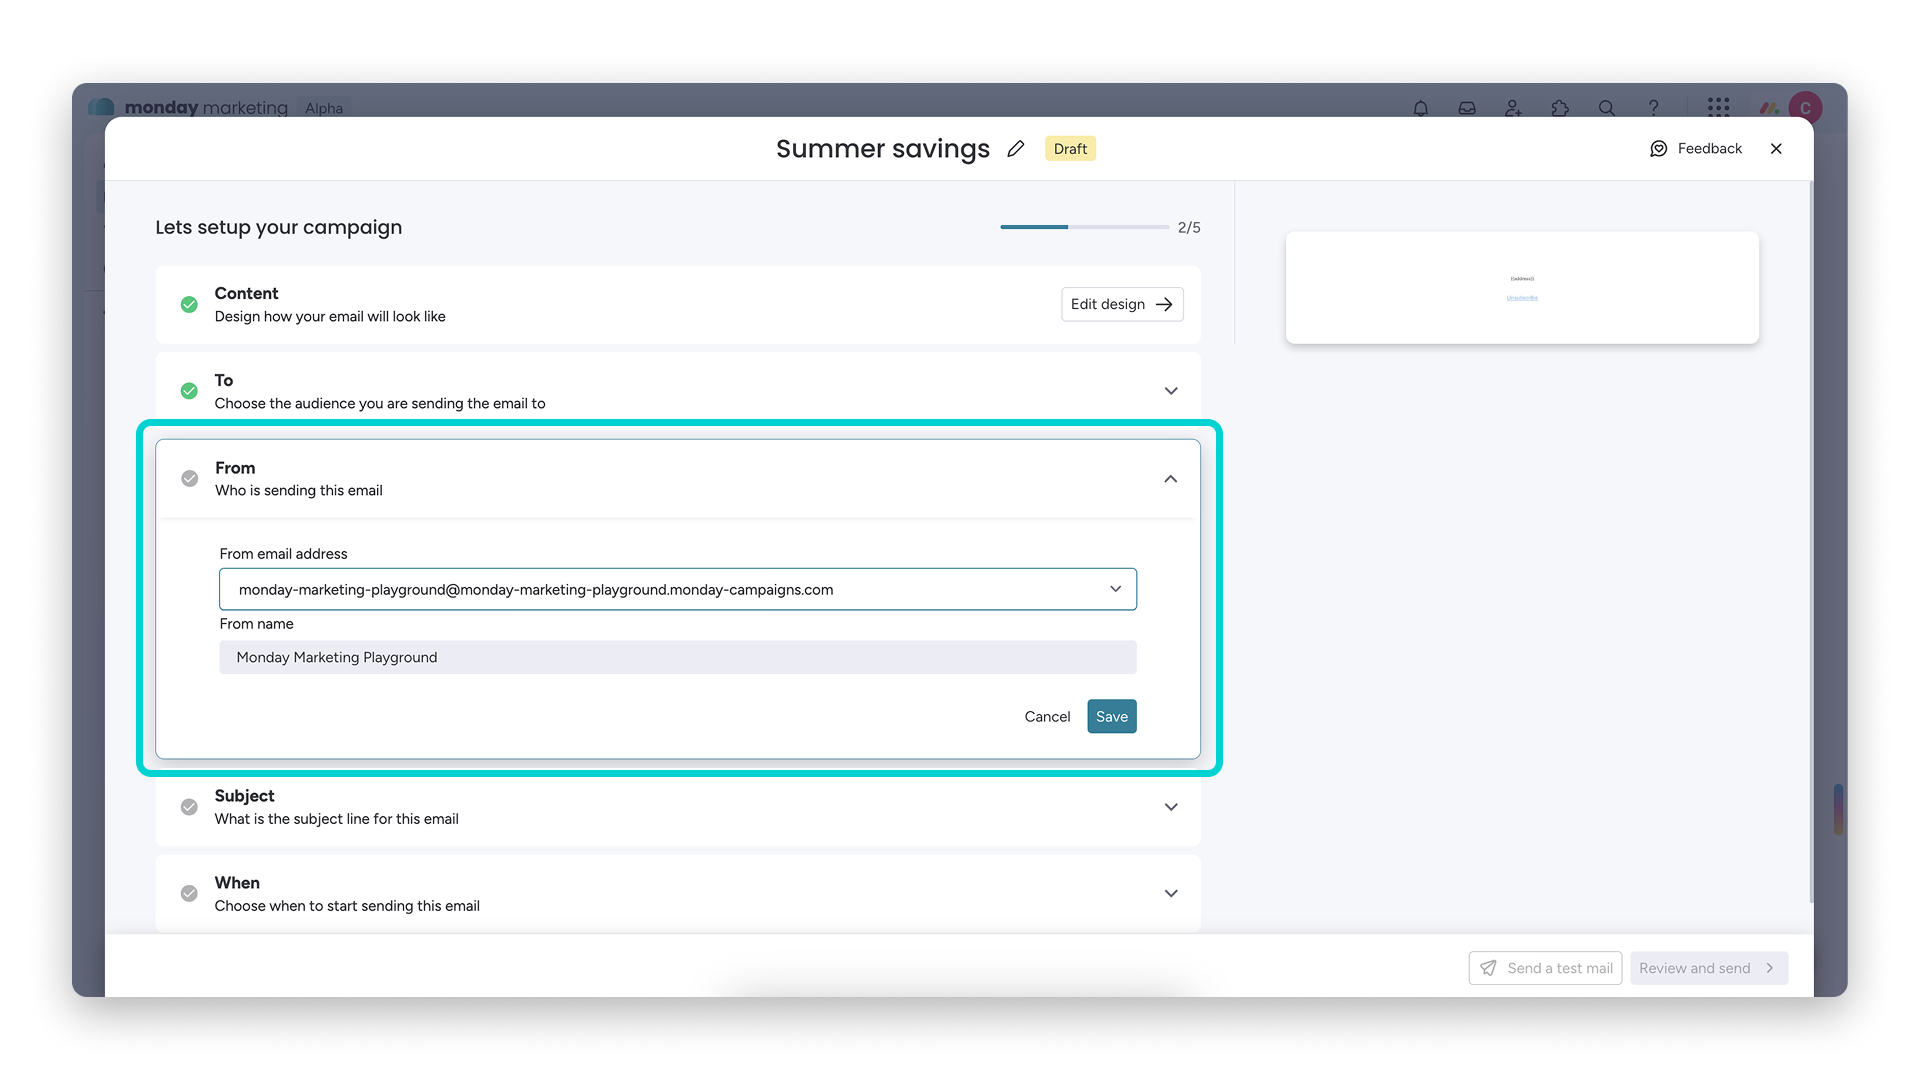Screen dimensions: 1920x1080
Task: Click the invite members person icon
Action: (x=1513, y=108)
